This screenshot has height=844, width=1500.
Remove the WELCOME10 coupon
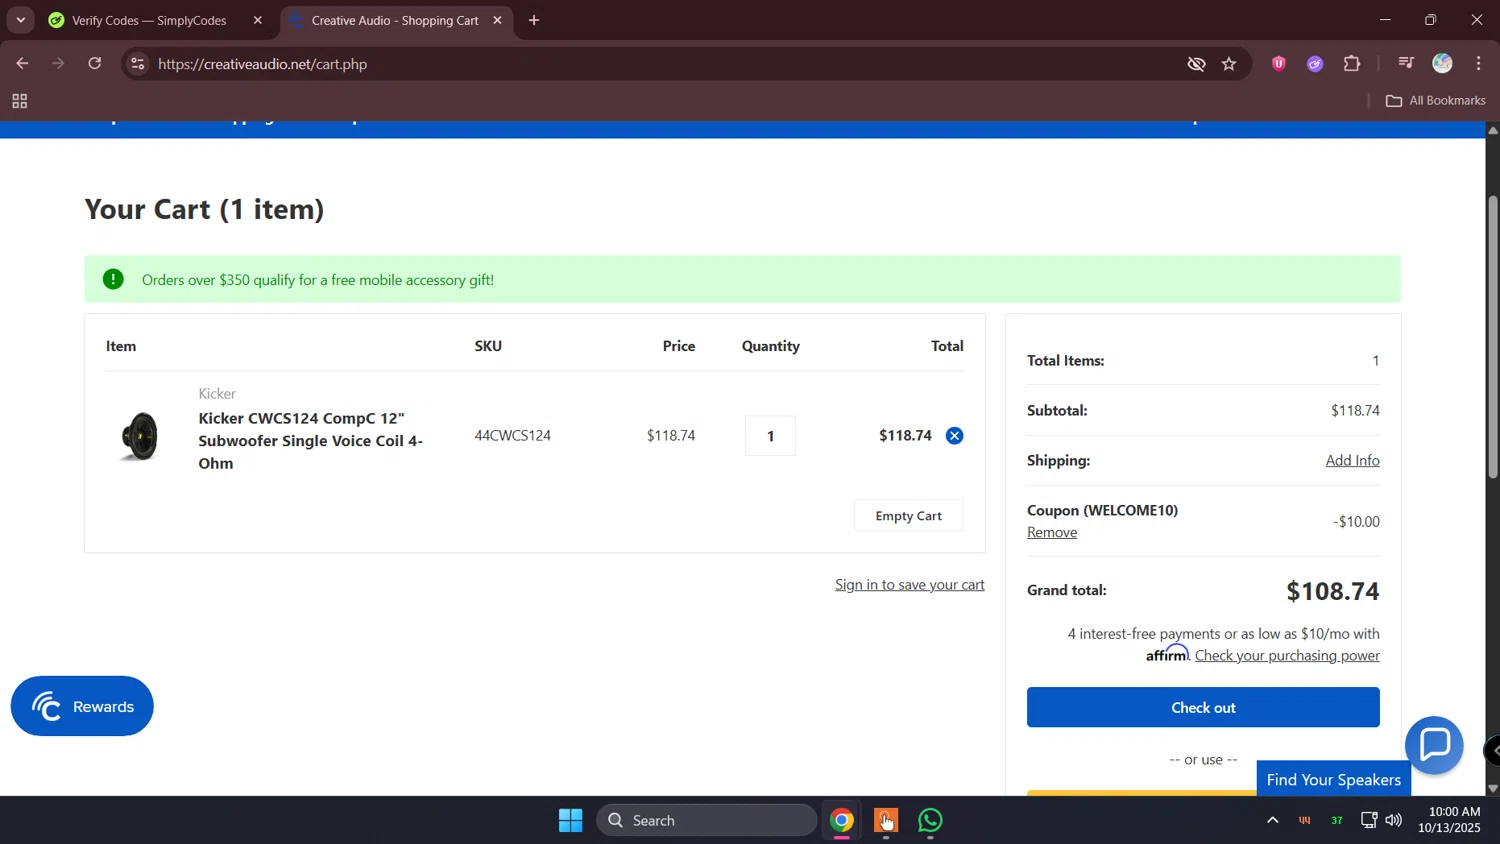[x=1052, y=532]
